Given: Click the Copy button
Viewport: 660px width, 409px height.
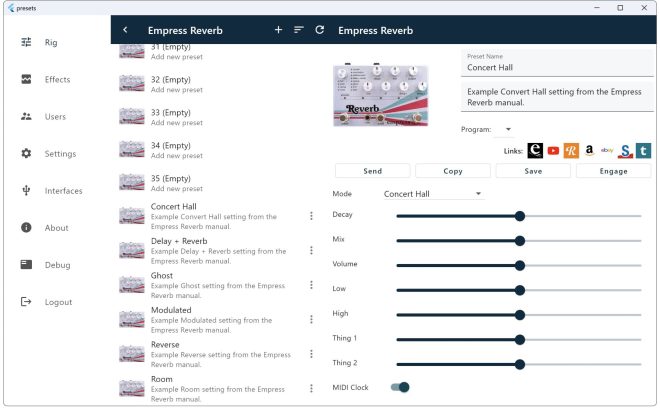Looking at the screenshot, I should click(453, 171).
